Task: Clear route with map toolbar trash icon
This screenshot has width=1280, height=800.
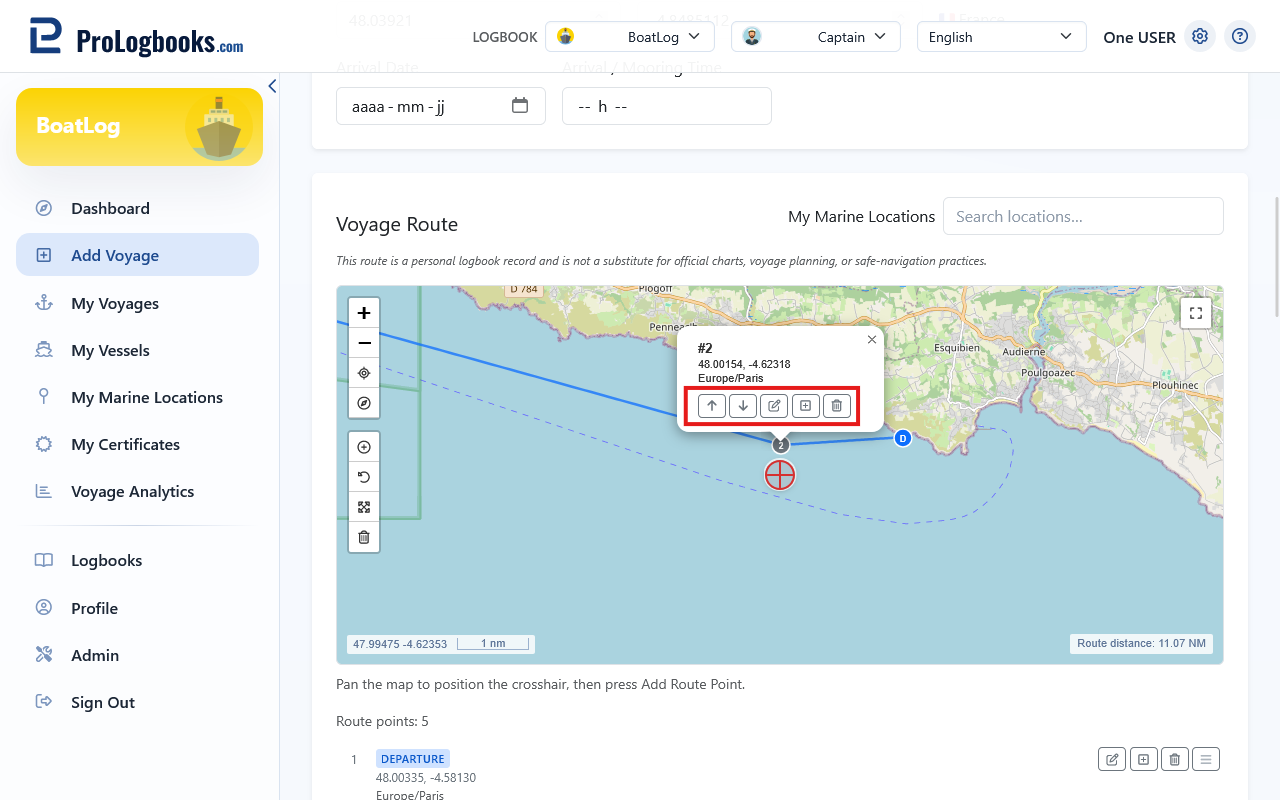Action: [x=364, y=537]
